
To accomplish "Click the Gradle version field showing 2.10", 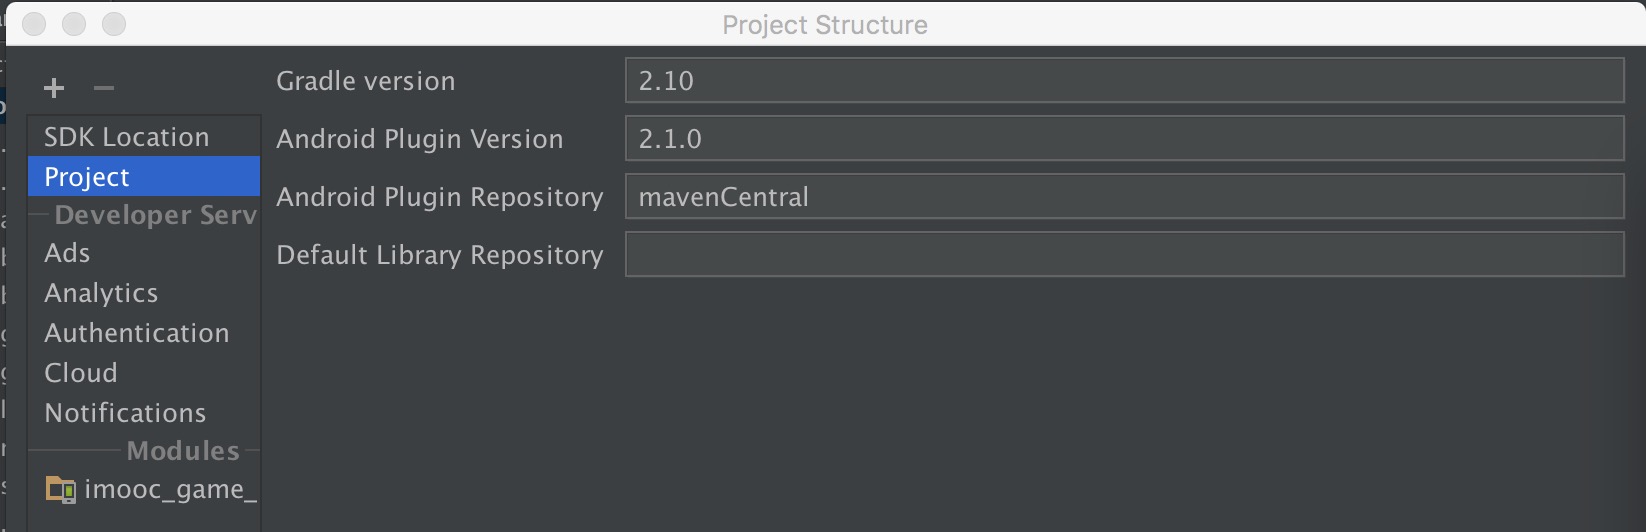I will coord(1124,80).
